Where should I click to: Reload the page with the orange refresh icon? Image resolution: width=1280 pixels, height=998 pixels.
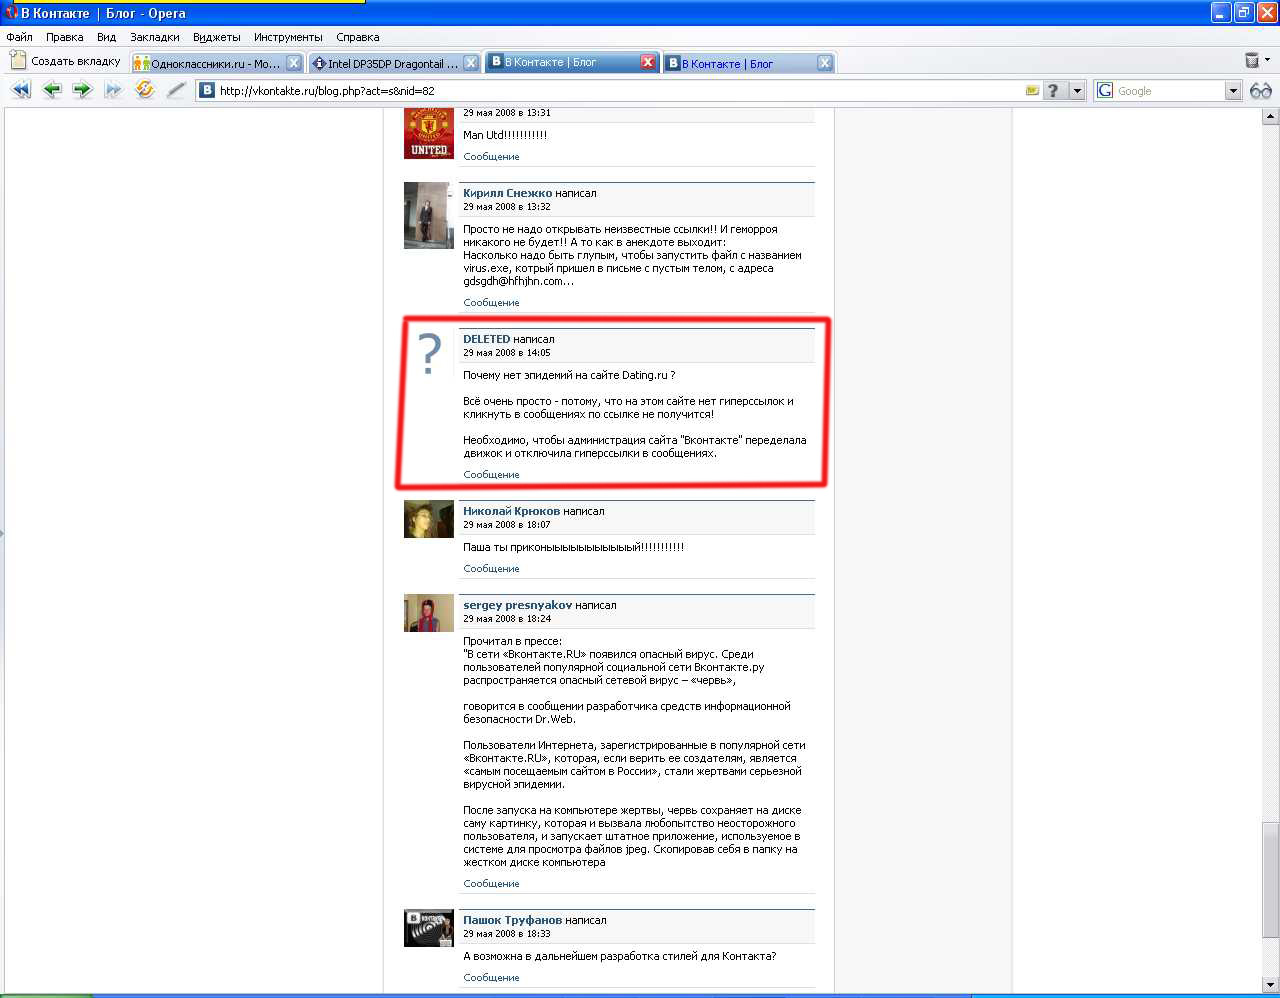[x=145, y=90]
